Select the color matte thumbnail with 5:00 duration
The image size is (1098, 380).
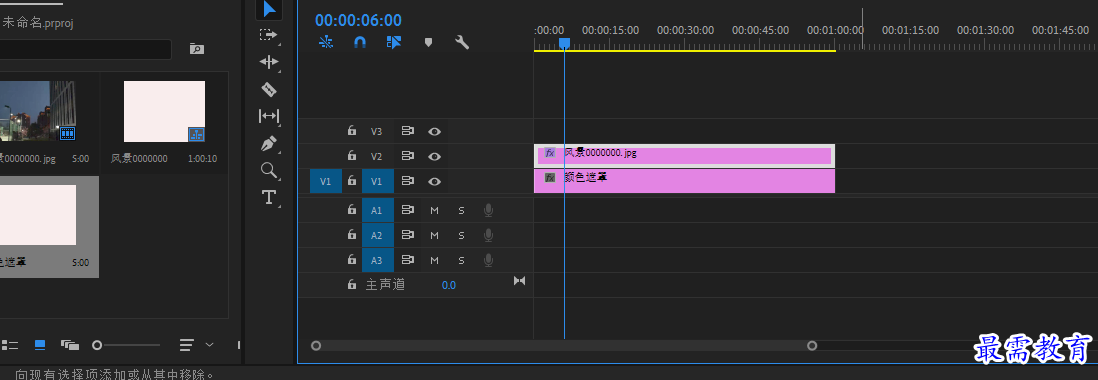click(38, 215)
